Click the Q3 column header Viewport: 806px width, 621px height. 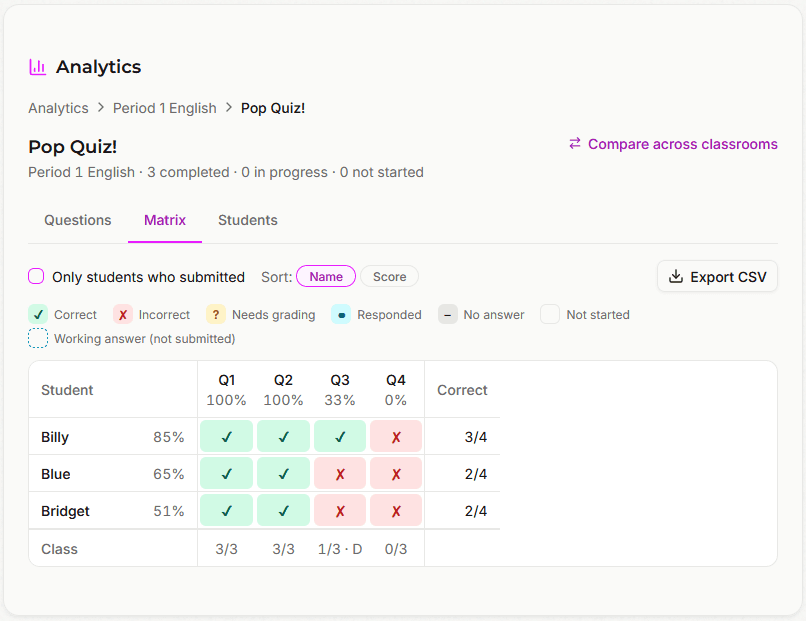(x=340, y=390)
